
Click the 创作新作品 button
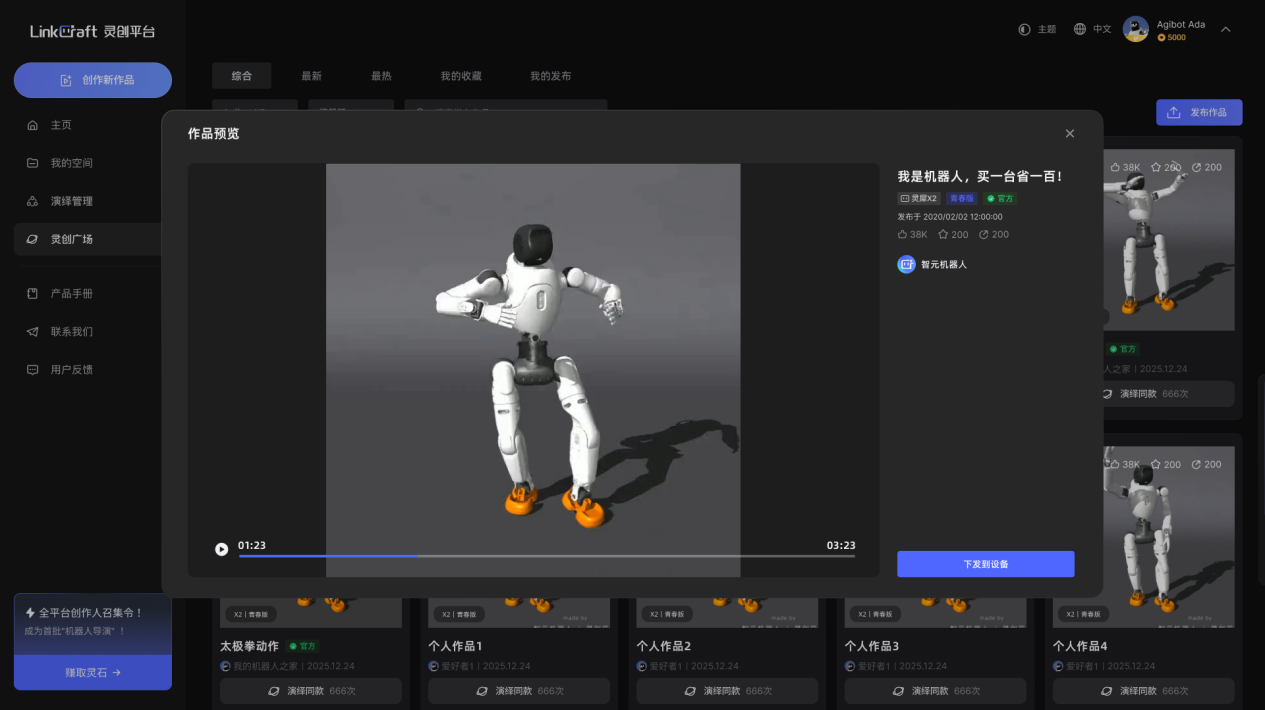93,80
